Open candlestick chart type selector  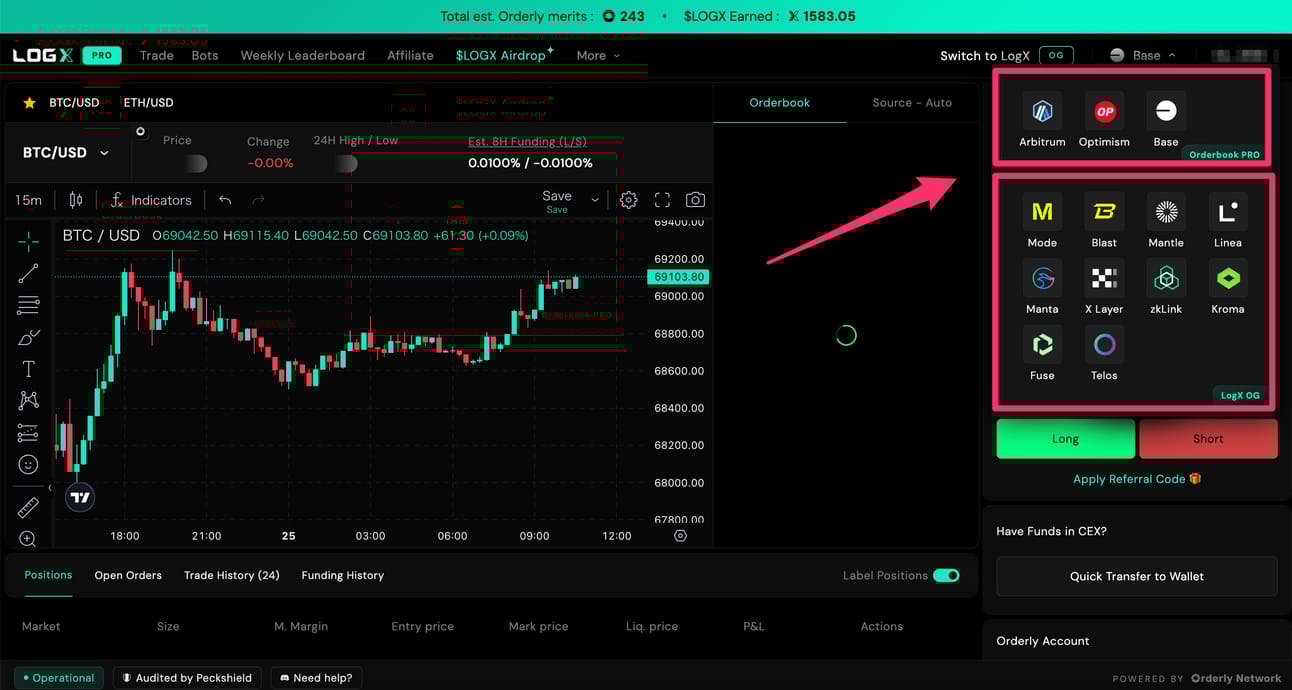(x=75, y=200)
